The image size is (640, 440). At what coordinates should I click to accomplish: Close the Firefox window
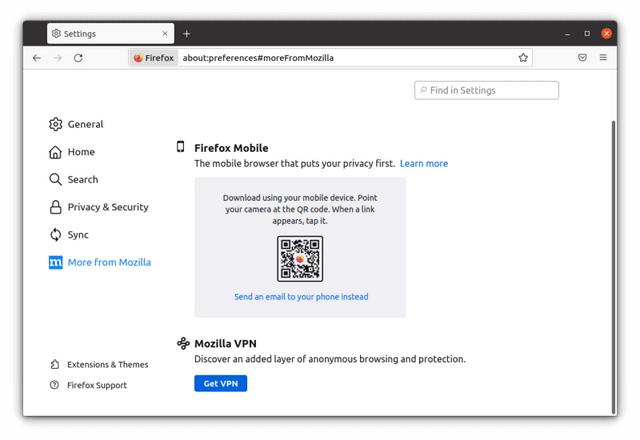[x=607, y=33]
